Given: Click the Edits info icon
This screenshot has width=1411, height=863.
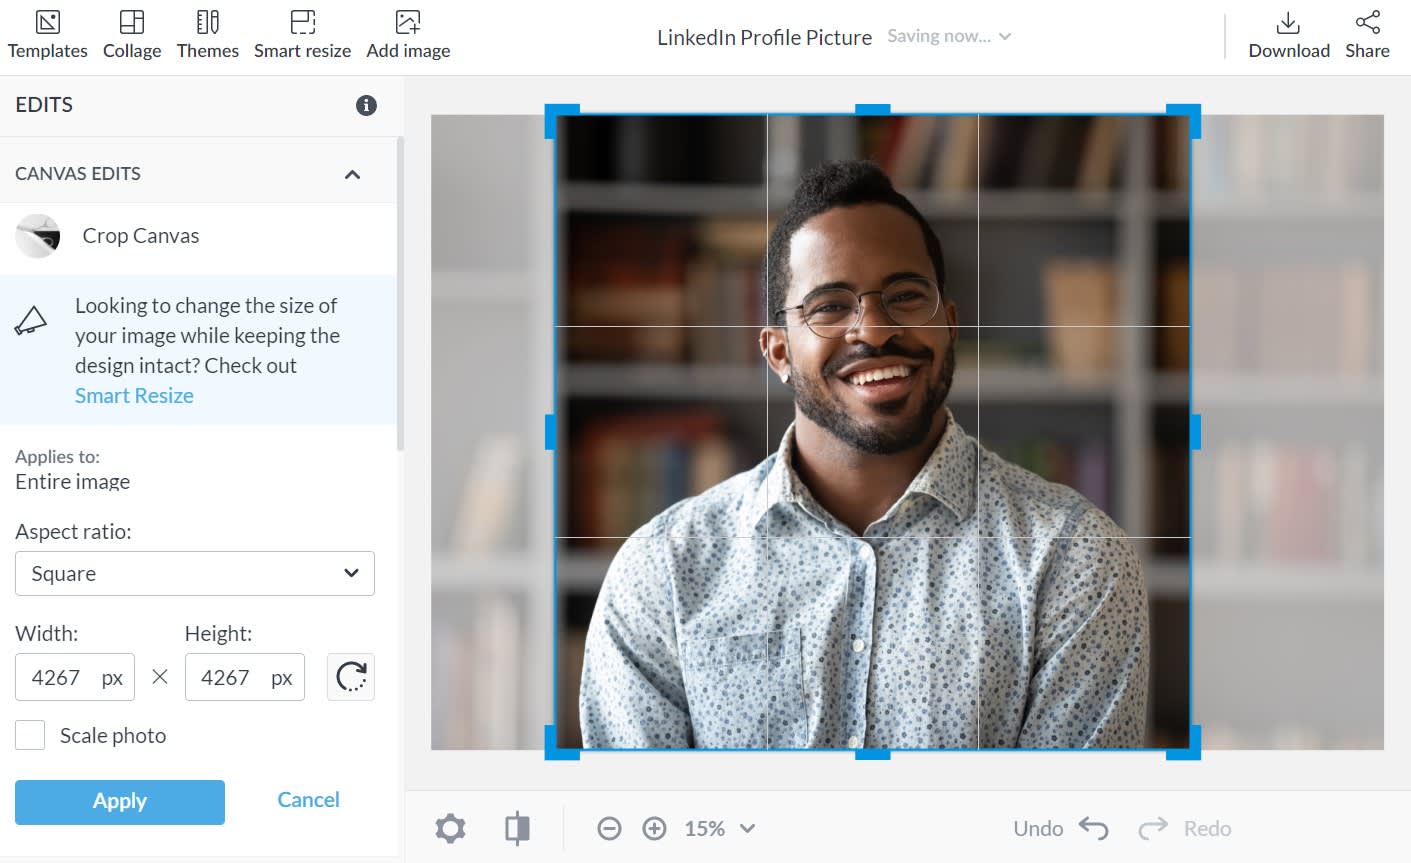Looking at the screenshot, I should click(x=367, y=105).
